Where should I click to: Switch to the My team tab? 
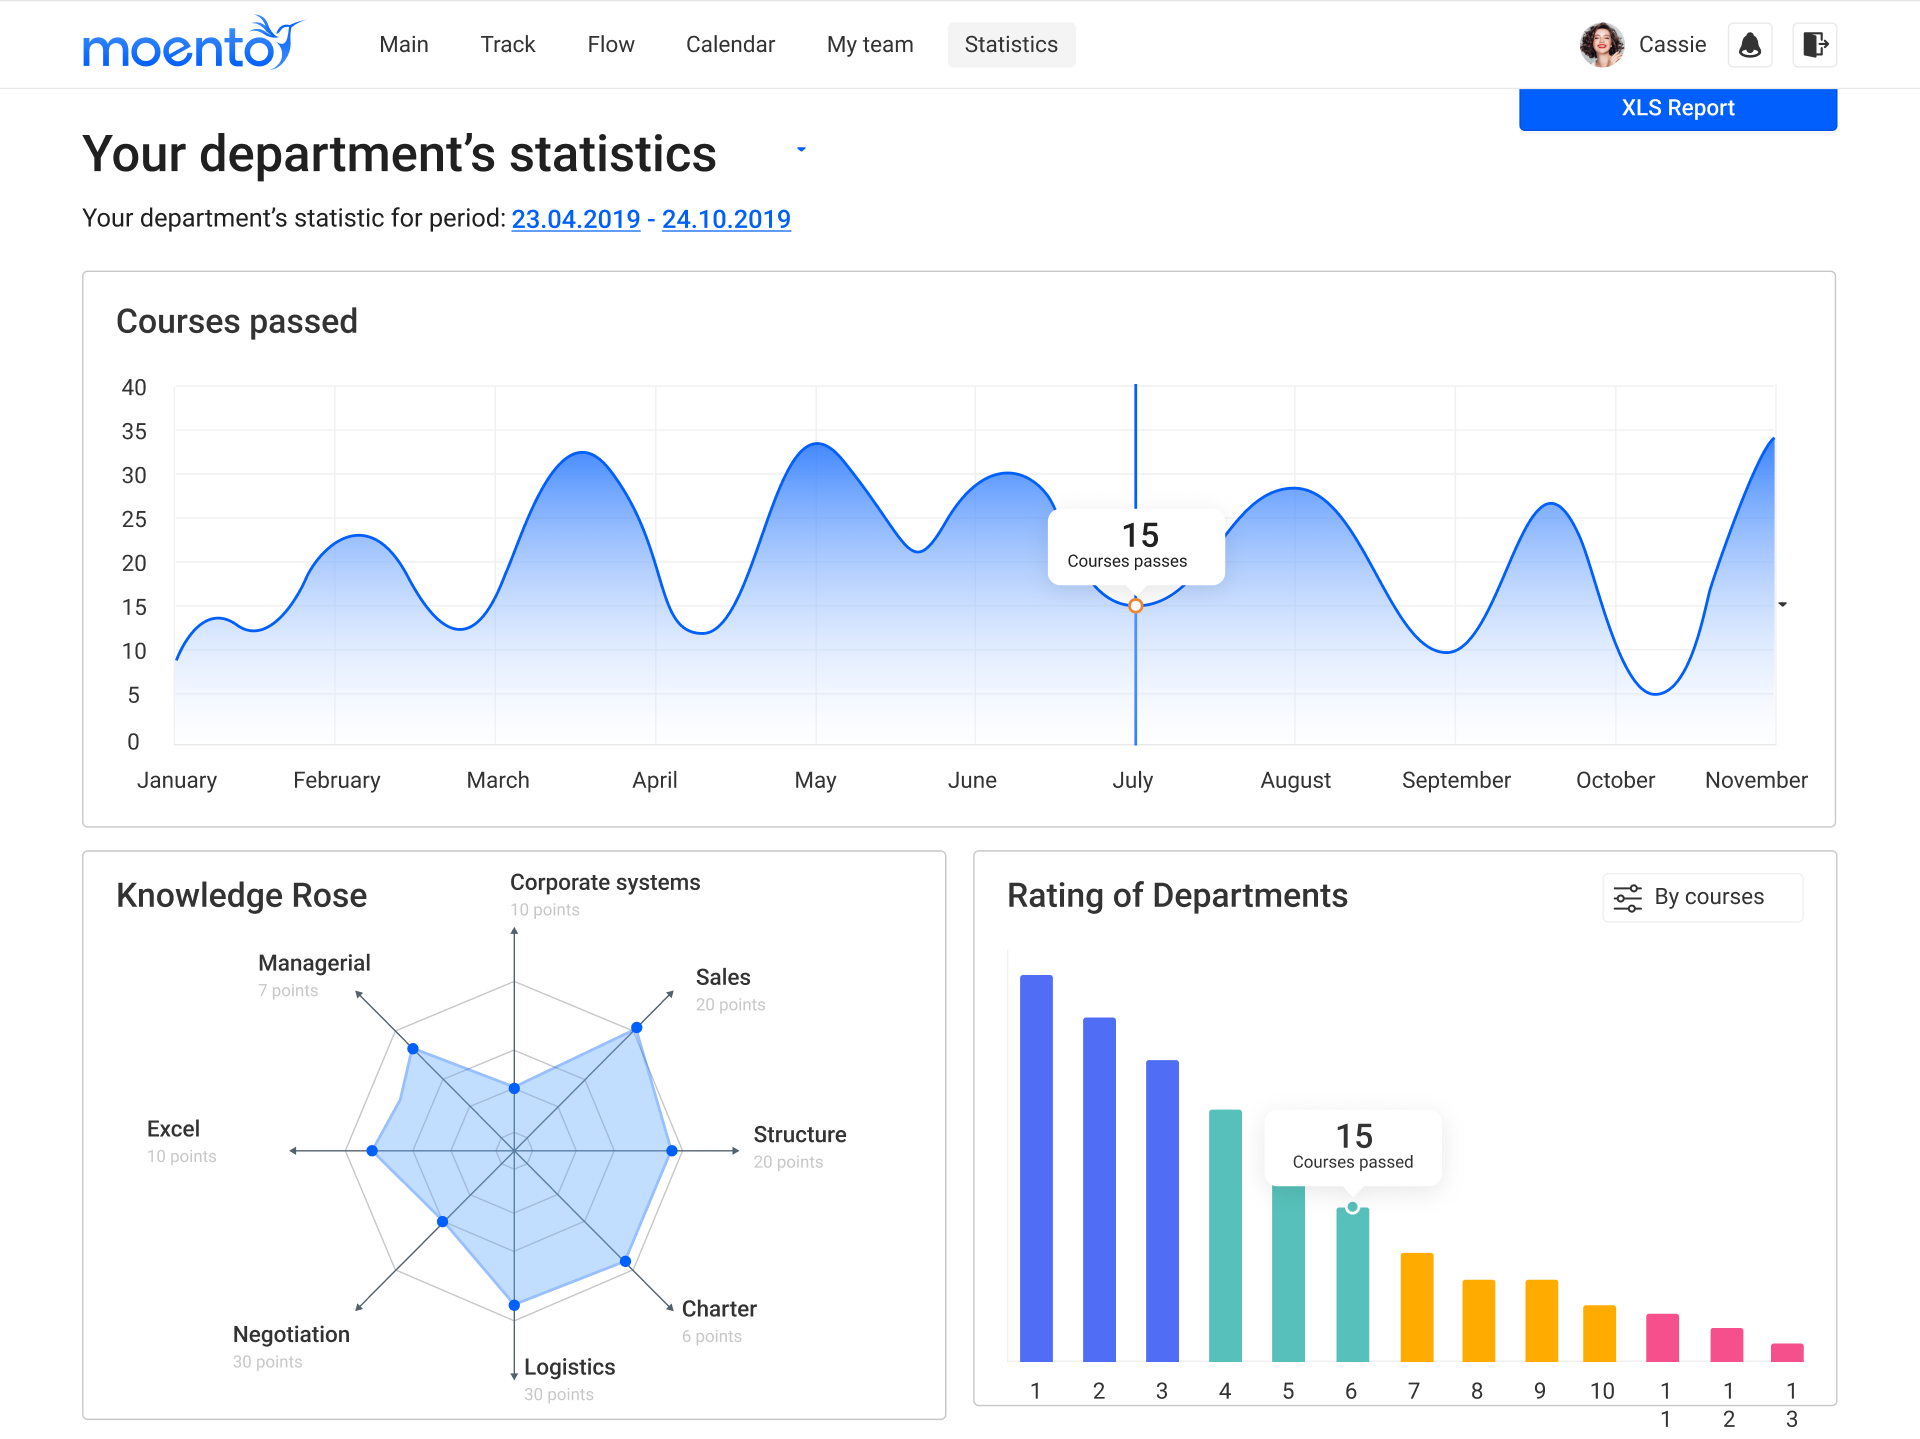point(869,45)
